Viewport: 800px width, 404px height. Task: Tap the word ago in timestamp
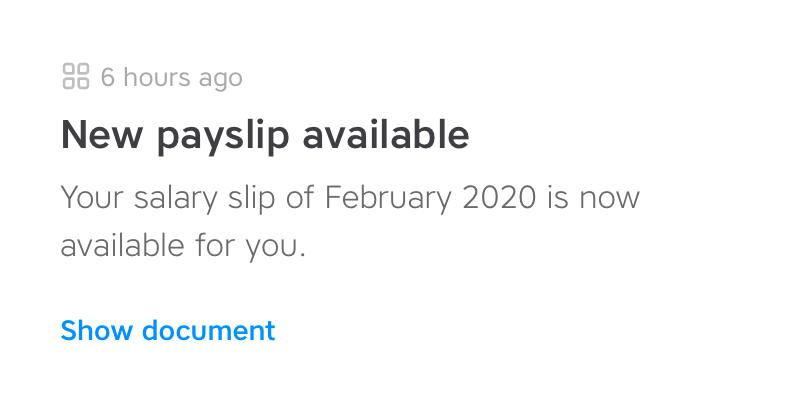click(x=220, y=80)
